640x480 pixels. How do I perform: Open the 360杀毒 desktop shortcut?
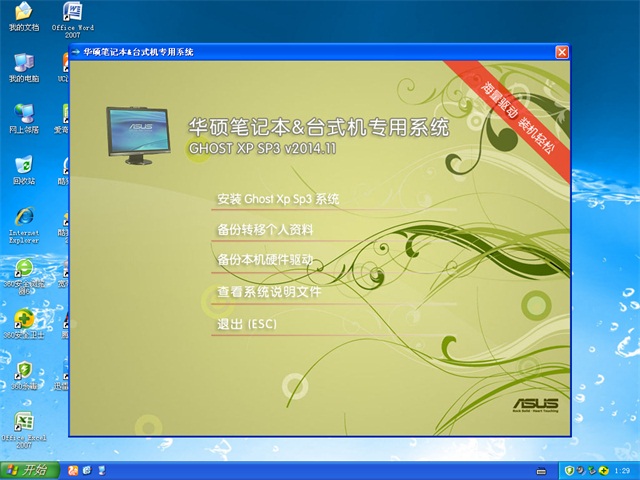(24, 375)
